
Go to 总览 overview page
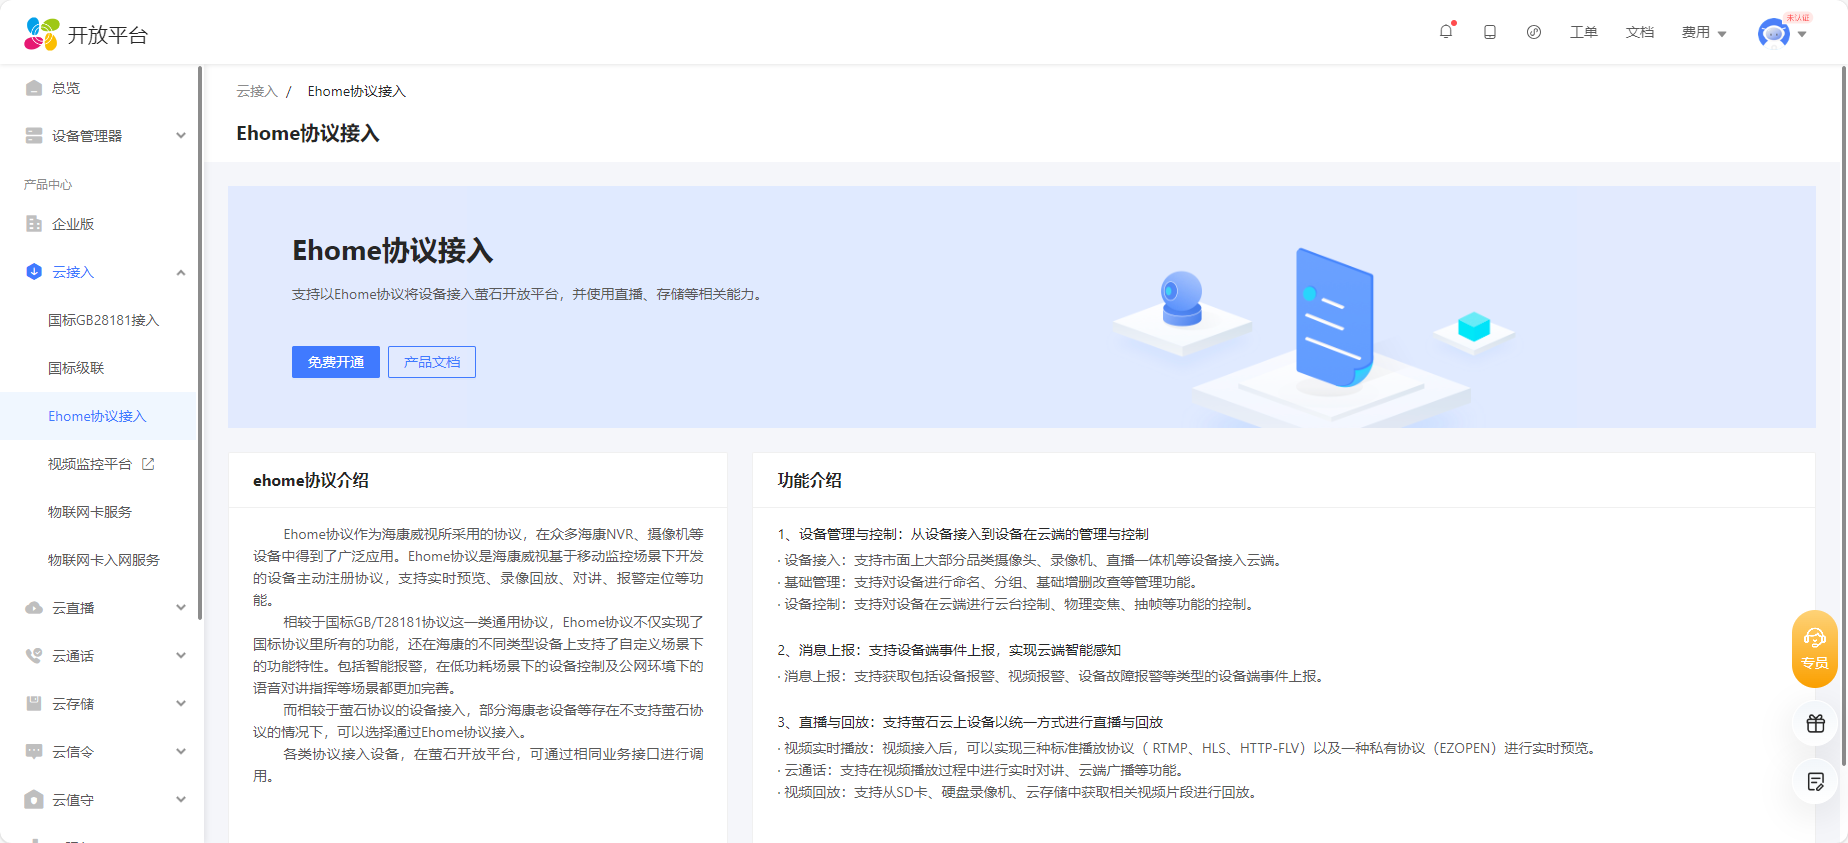coord(66,88)
